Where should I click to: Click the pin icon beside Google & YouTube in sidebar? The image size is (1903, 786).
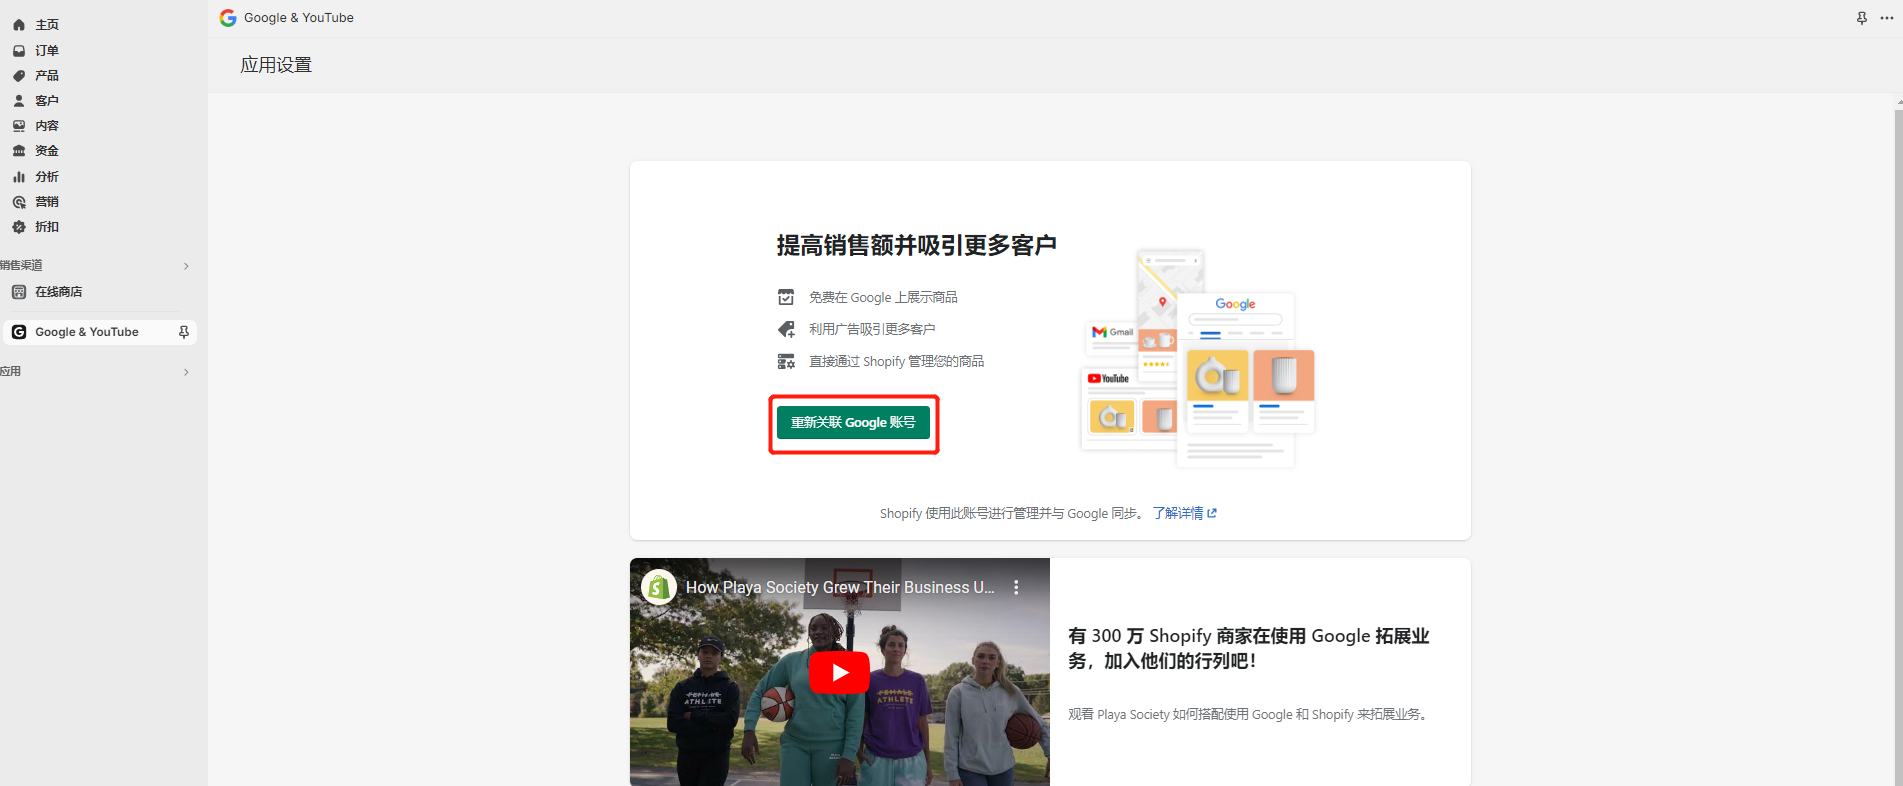click(184, 332)
